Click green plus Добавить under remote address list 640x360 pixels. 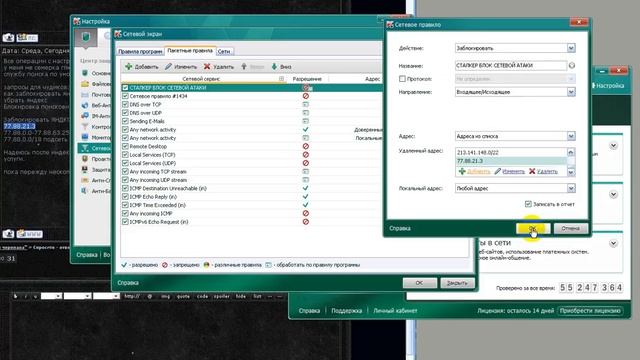(462, 171)
